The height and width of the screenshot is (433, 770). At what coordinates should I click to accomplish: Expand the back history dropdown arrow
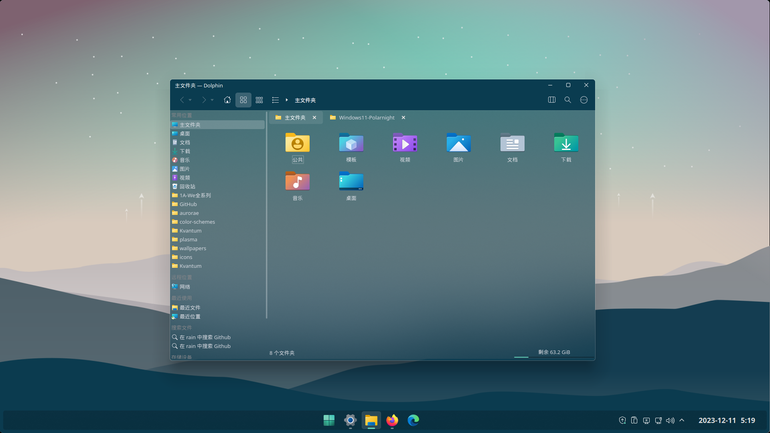pos(190,100)
